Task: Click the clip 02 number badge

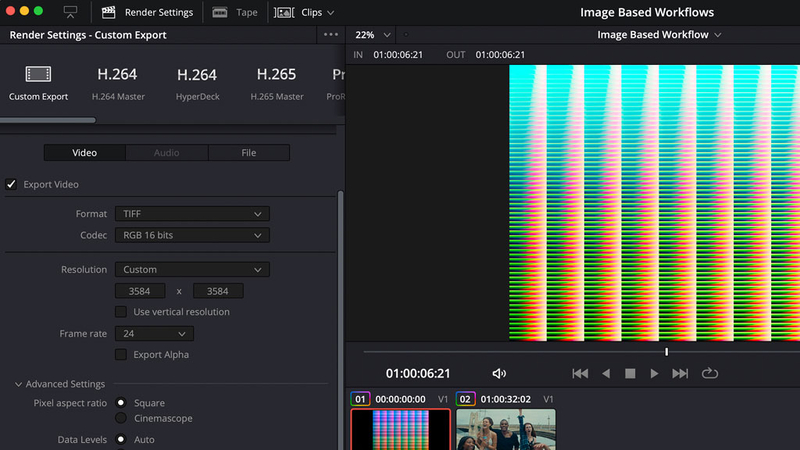Action: point(465,399)
